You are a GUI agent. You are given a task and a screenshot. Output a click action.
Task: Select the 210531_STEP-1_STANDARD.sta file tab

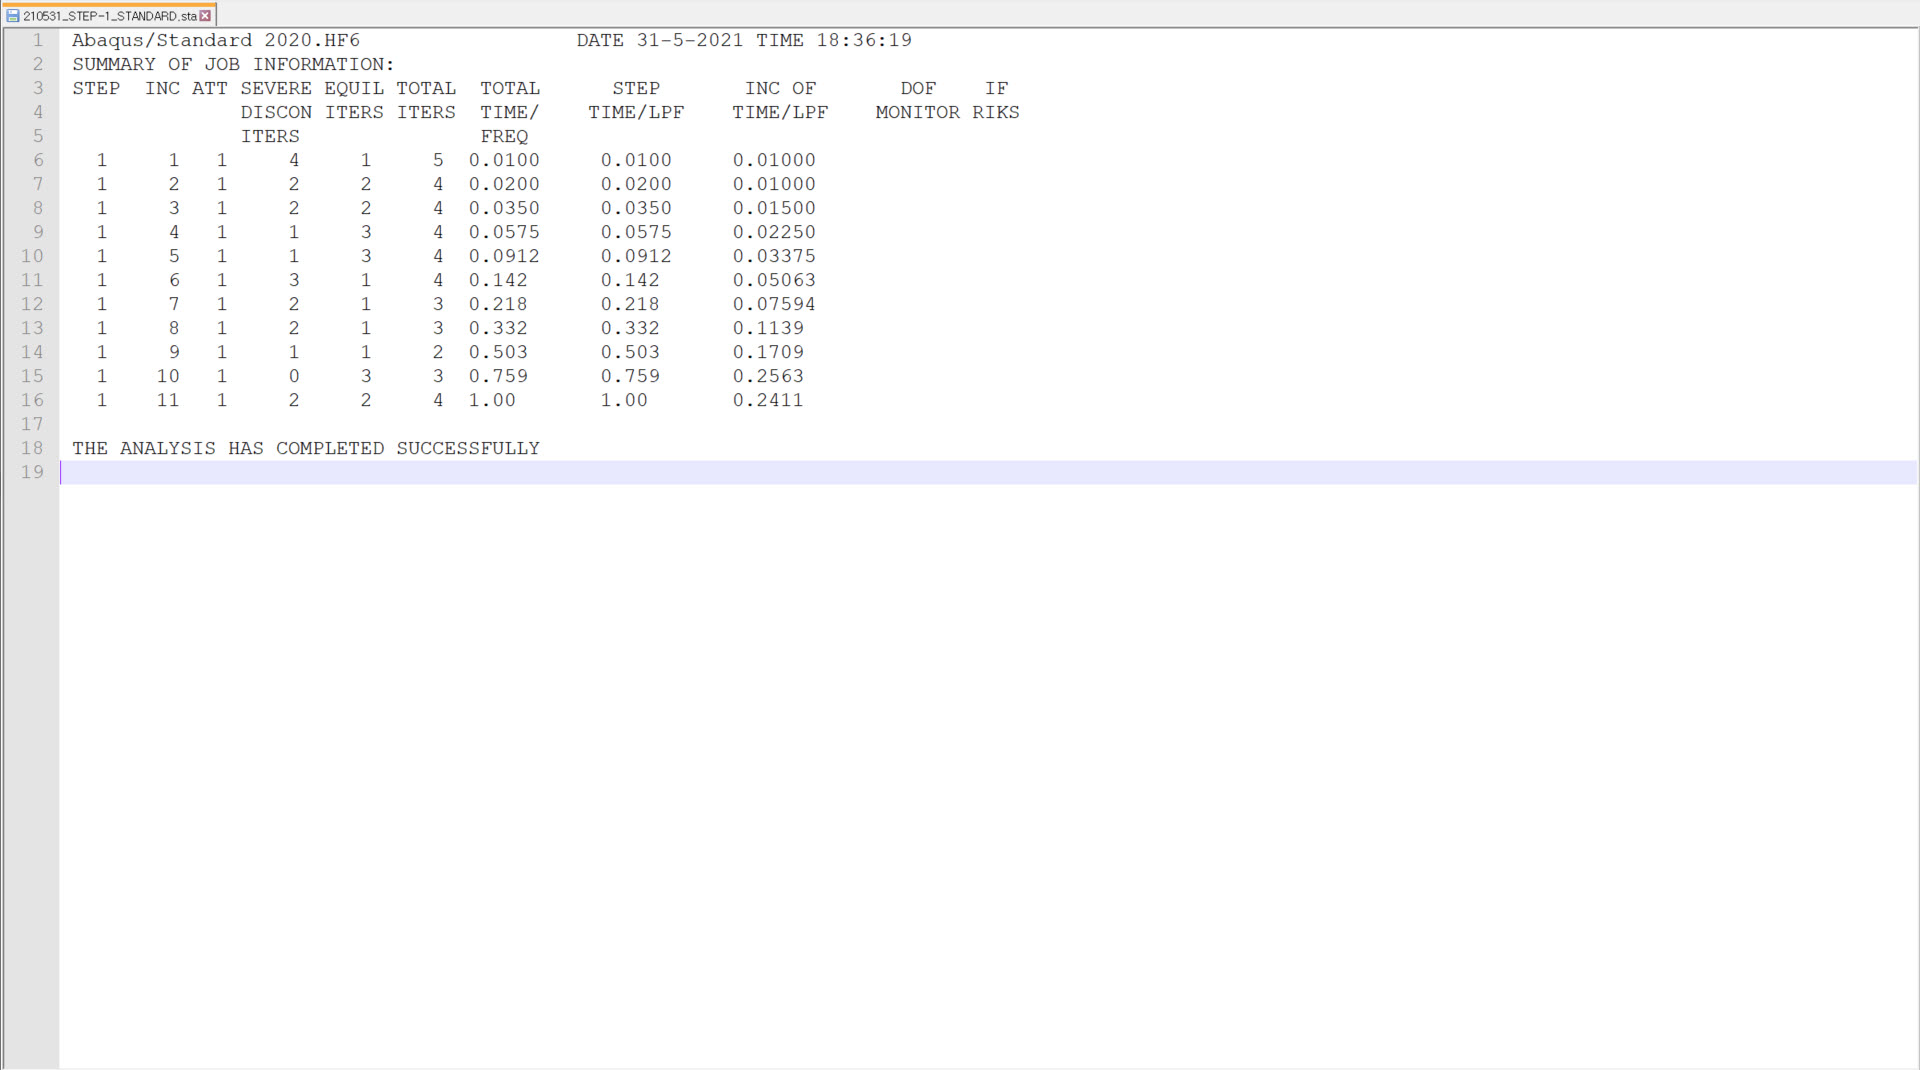[x=108, y=16]
